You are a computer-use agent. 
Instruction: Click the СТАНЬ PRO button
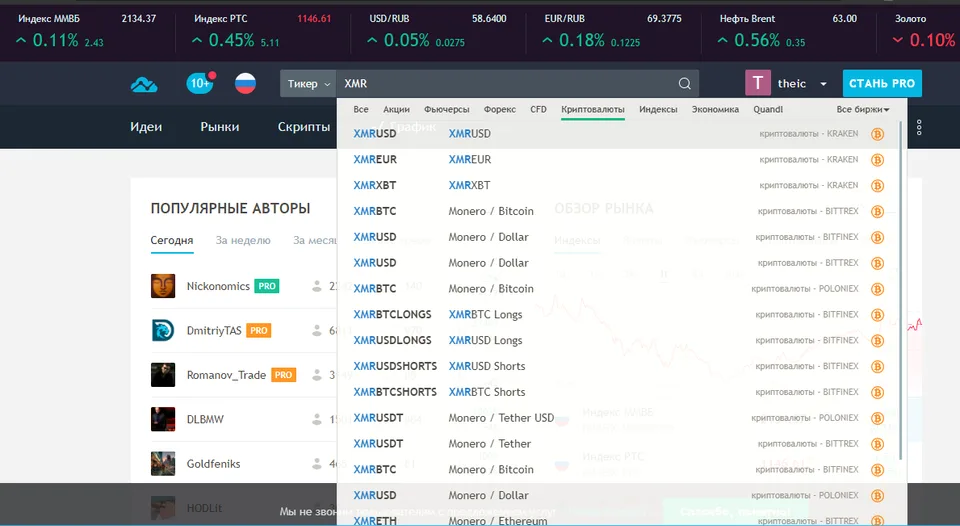click(882, 83)
